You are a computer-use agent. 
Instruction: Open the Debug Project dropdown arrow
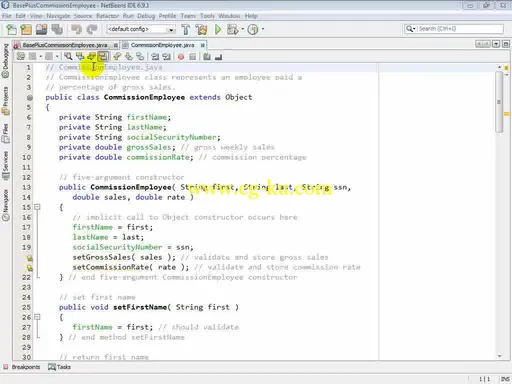coord(242,29)
